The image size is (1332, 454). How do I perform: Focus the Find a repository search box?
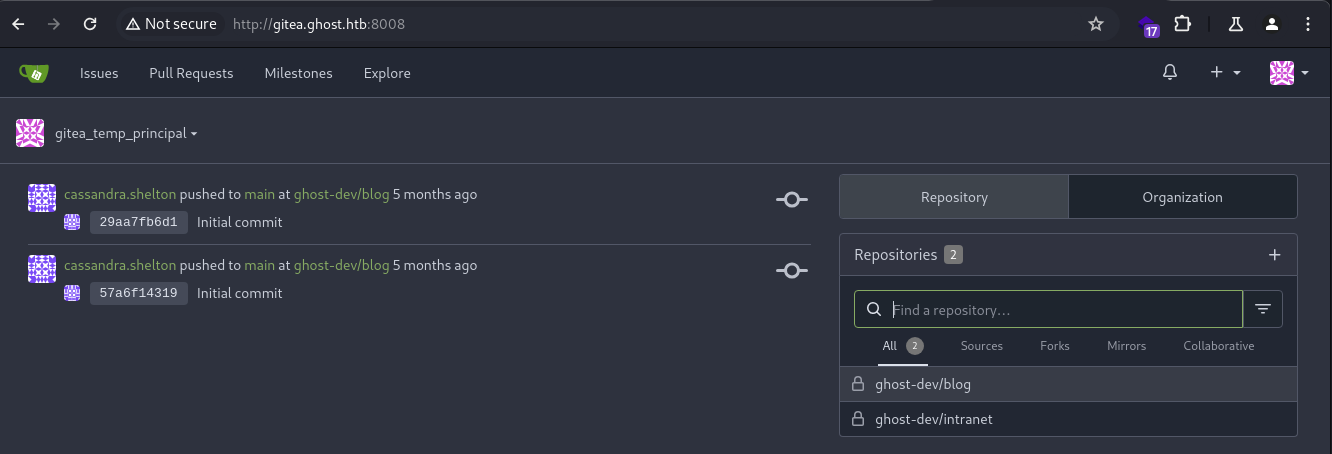[x=1048, y=310]
